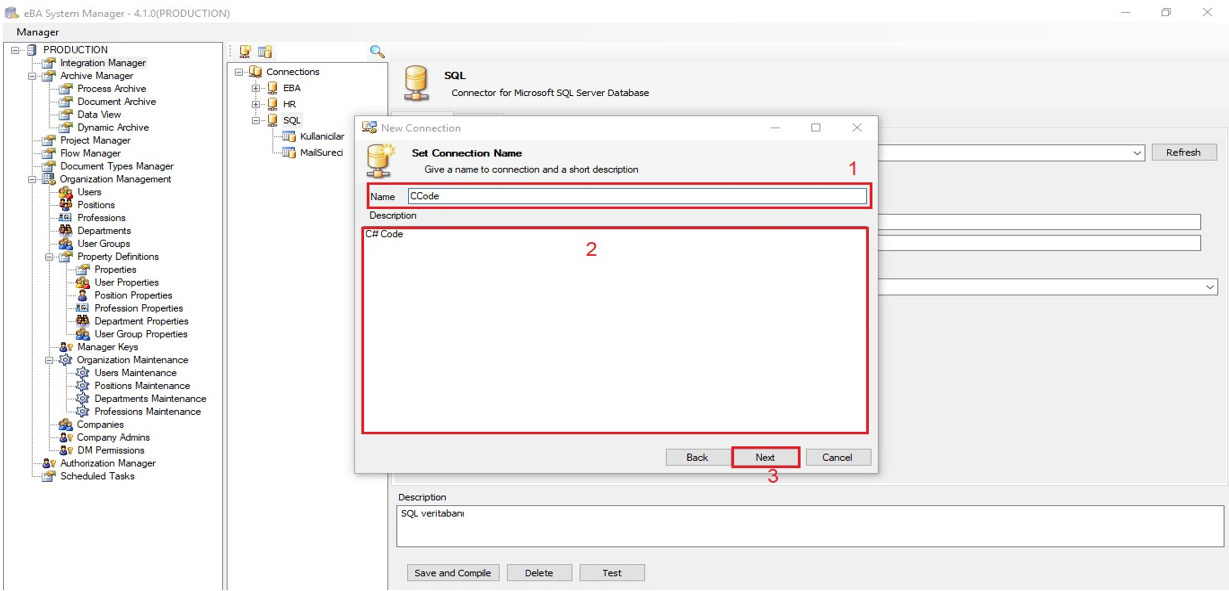Click Save and Compile
Screen dimensions: 1229x591
pos(453,573)
